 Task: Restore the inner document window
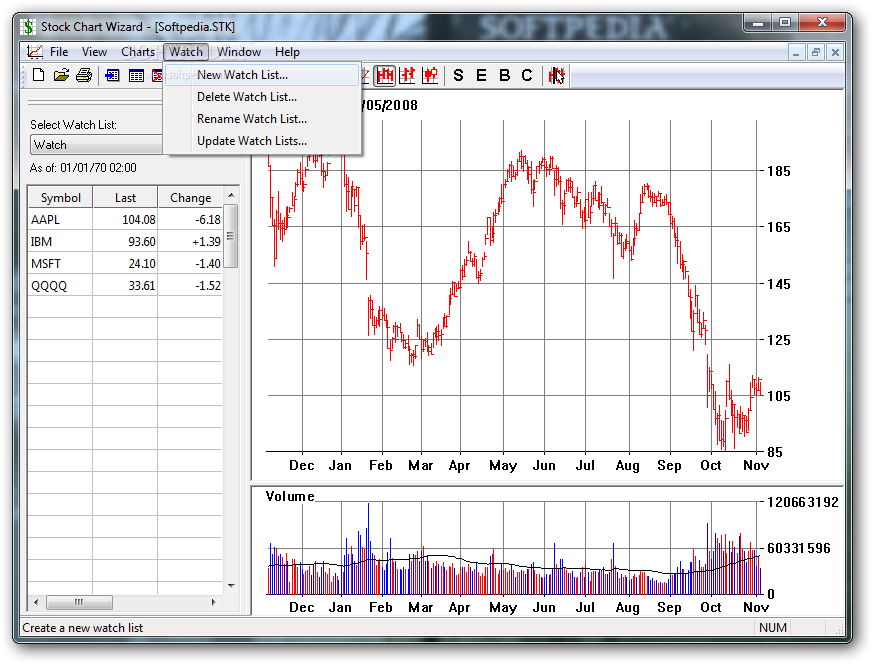click(x=816, y=53)
